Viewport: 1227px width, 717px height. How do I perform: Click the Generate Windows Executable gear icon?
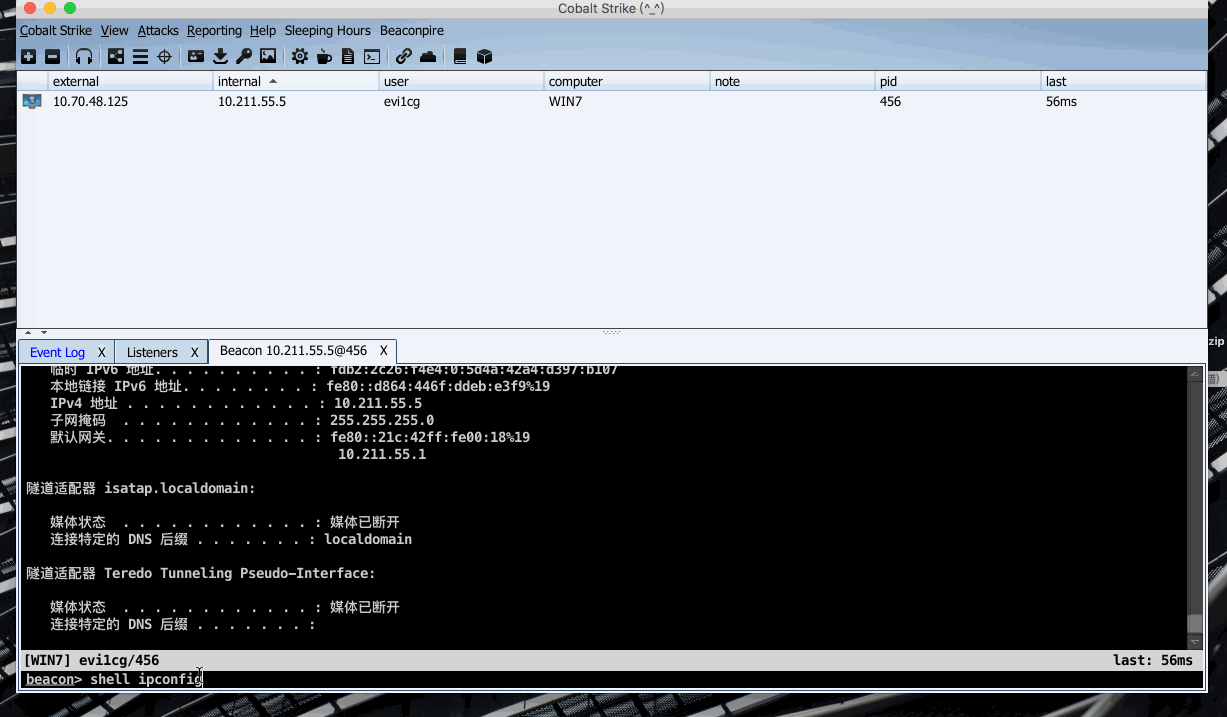(x=299, y=57)
